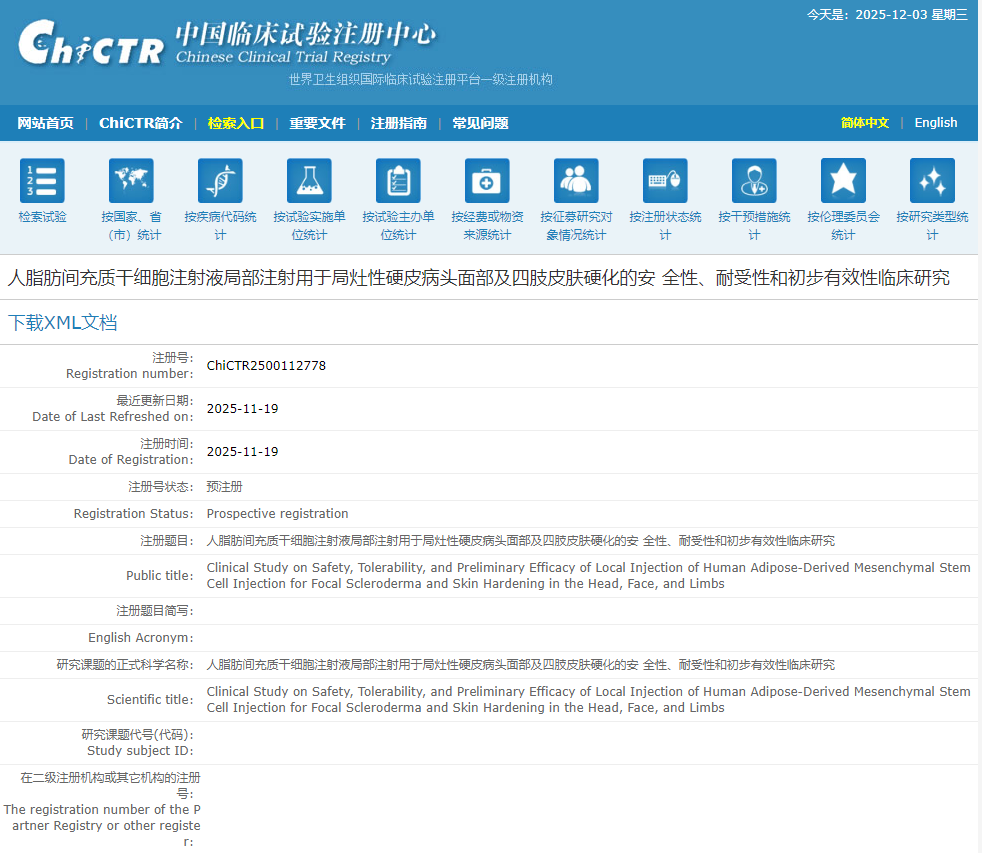
Task: Select the 检索入口 navigation item
Action: point(236,123)
